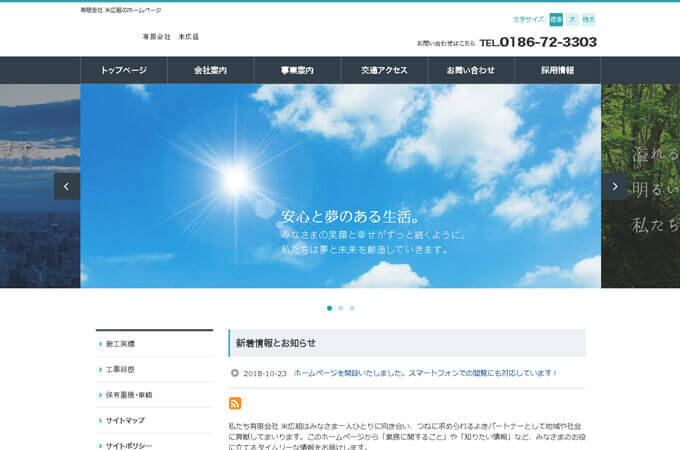680x450 pixels.
Task: Navigate to 交通アクセス page
Action: tap(384, 70)
